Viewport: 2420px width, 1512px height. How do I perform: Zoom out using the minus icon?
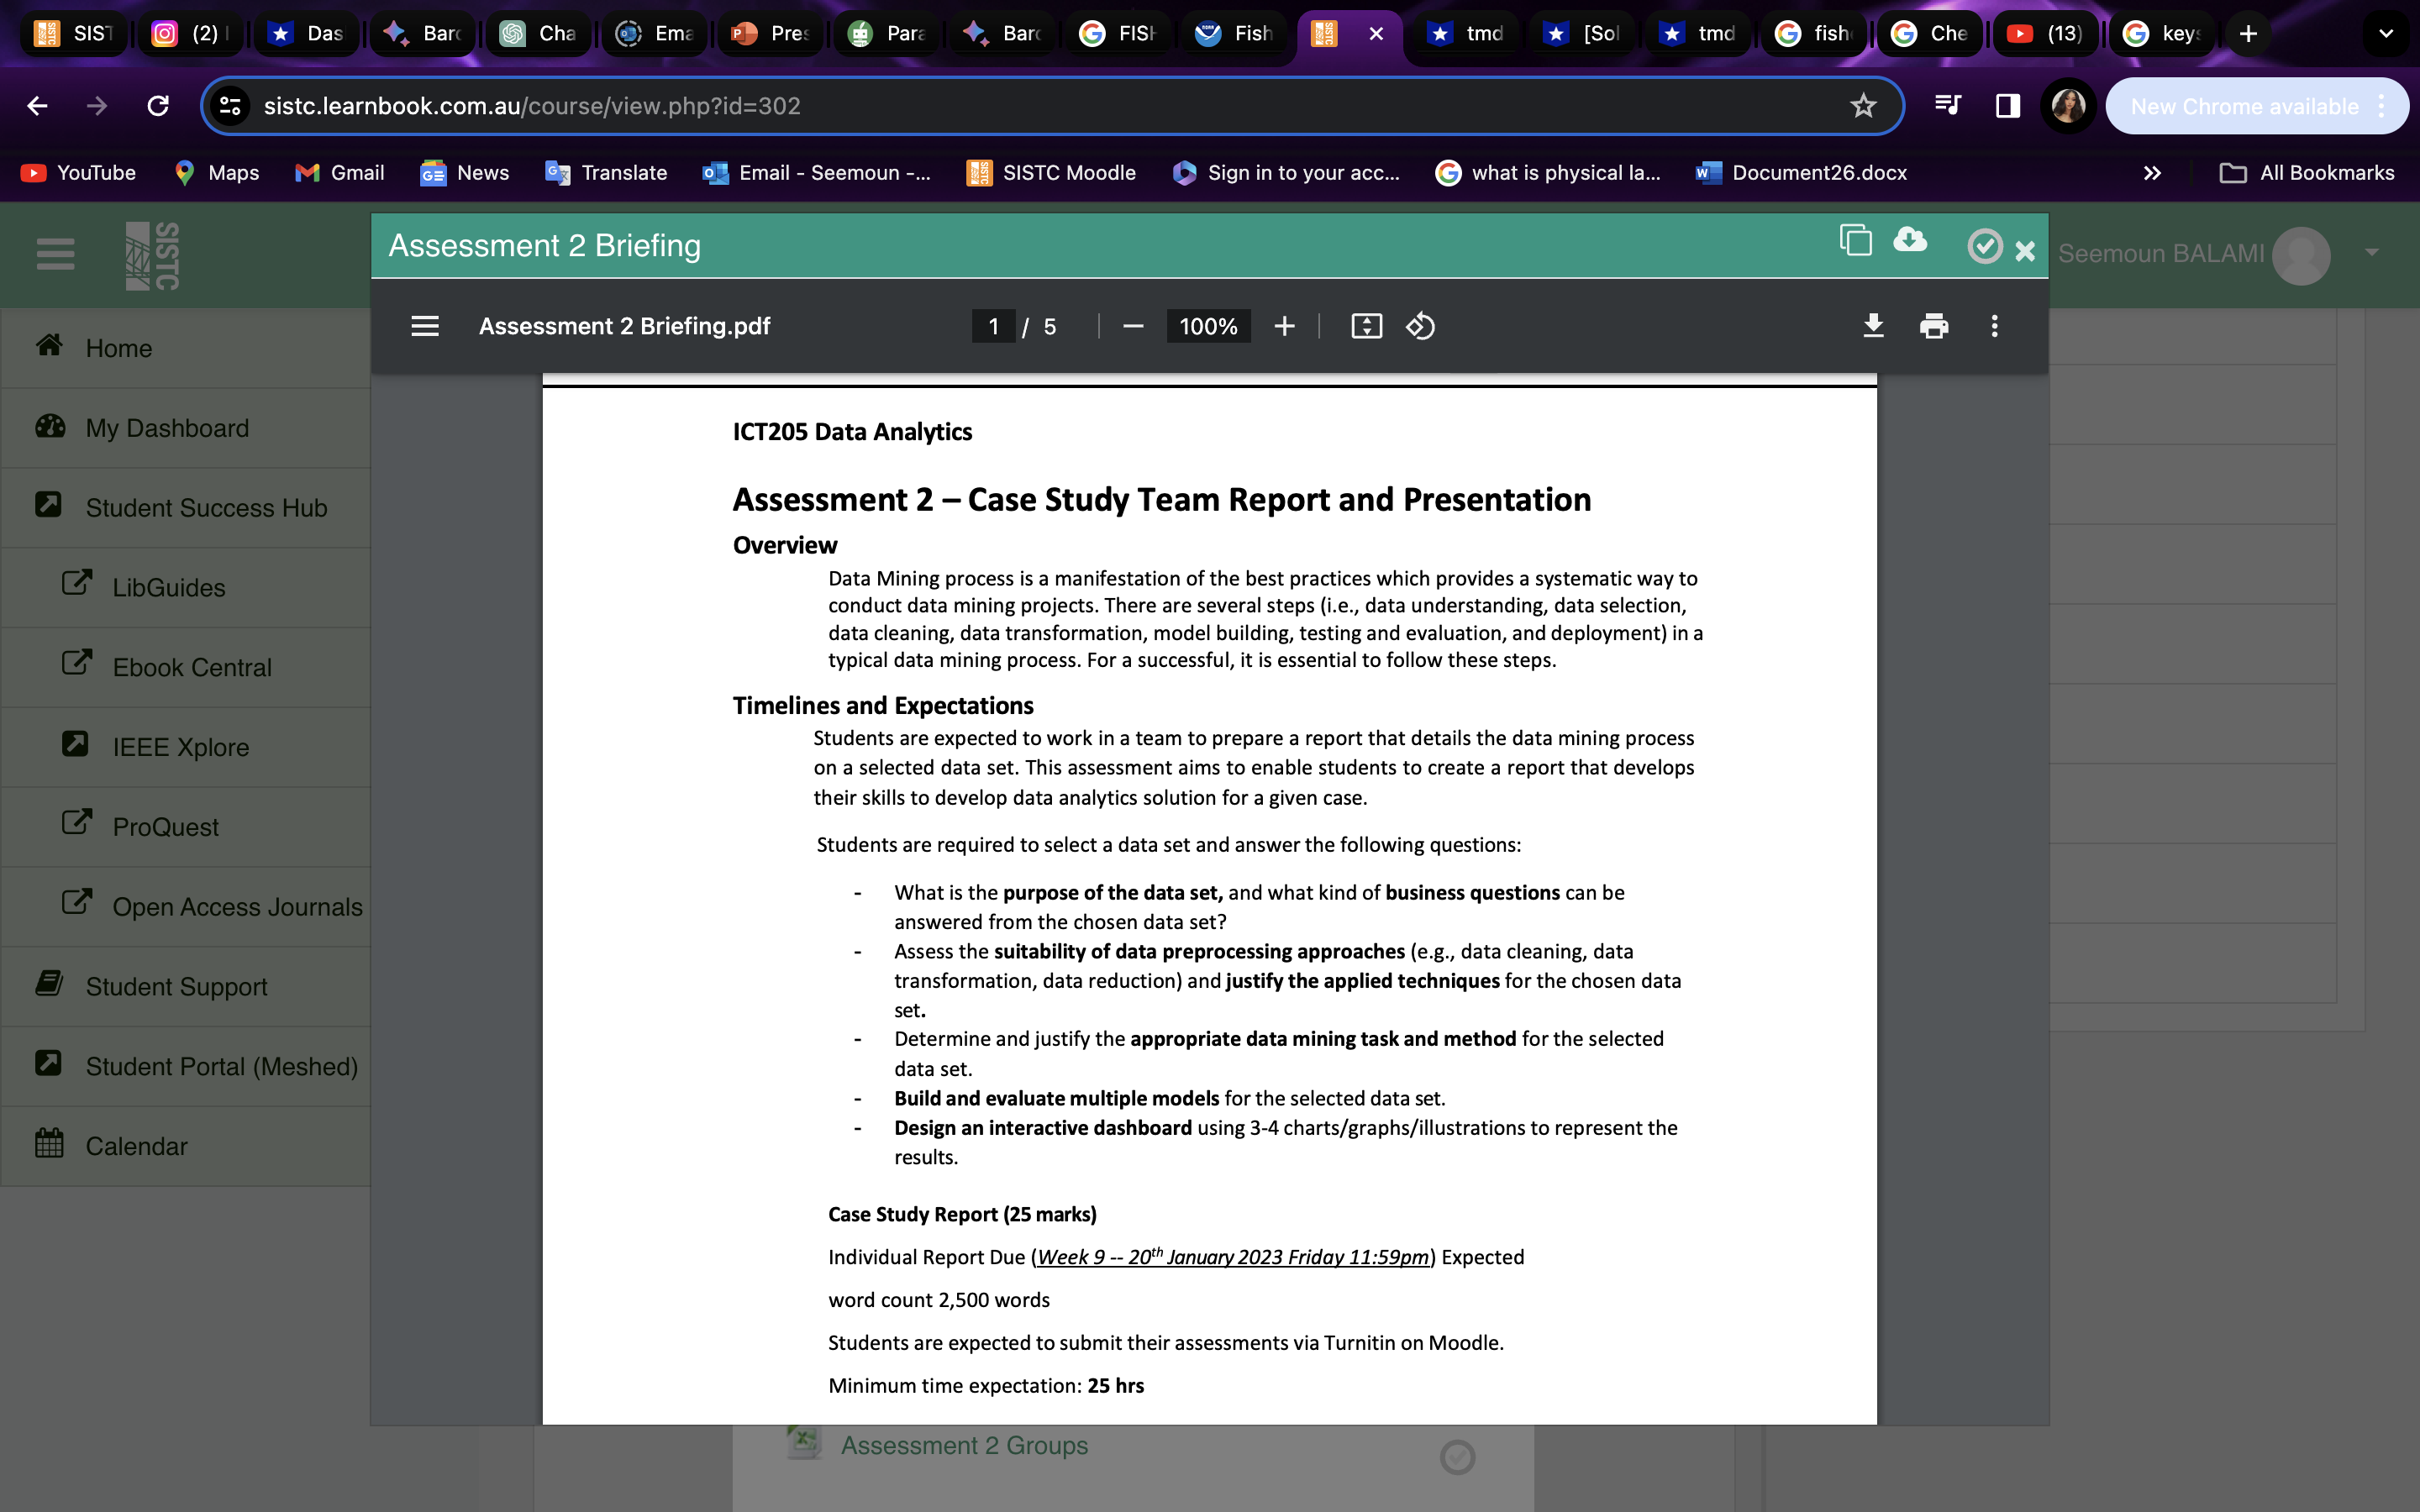click(x=1132, y=326)
